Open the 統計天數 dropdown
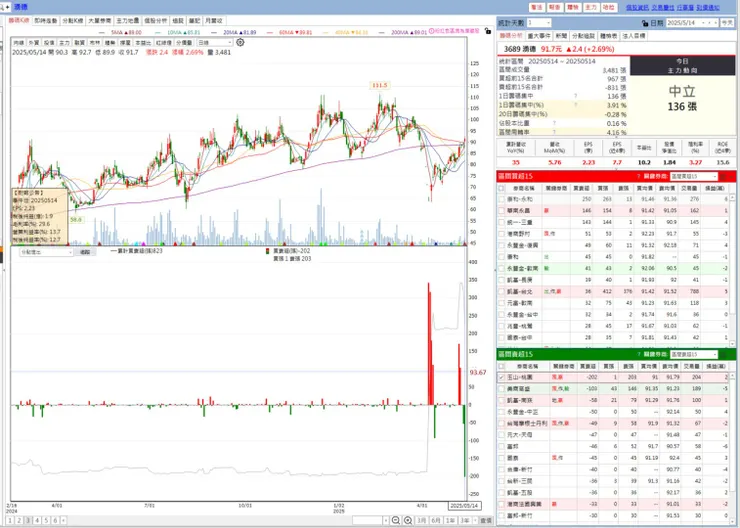The width and height of the screenshot is (740, 528). [539, 23]
